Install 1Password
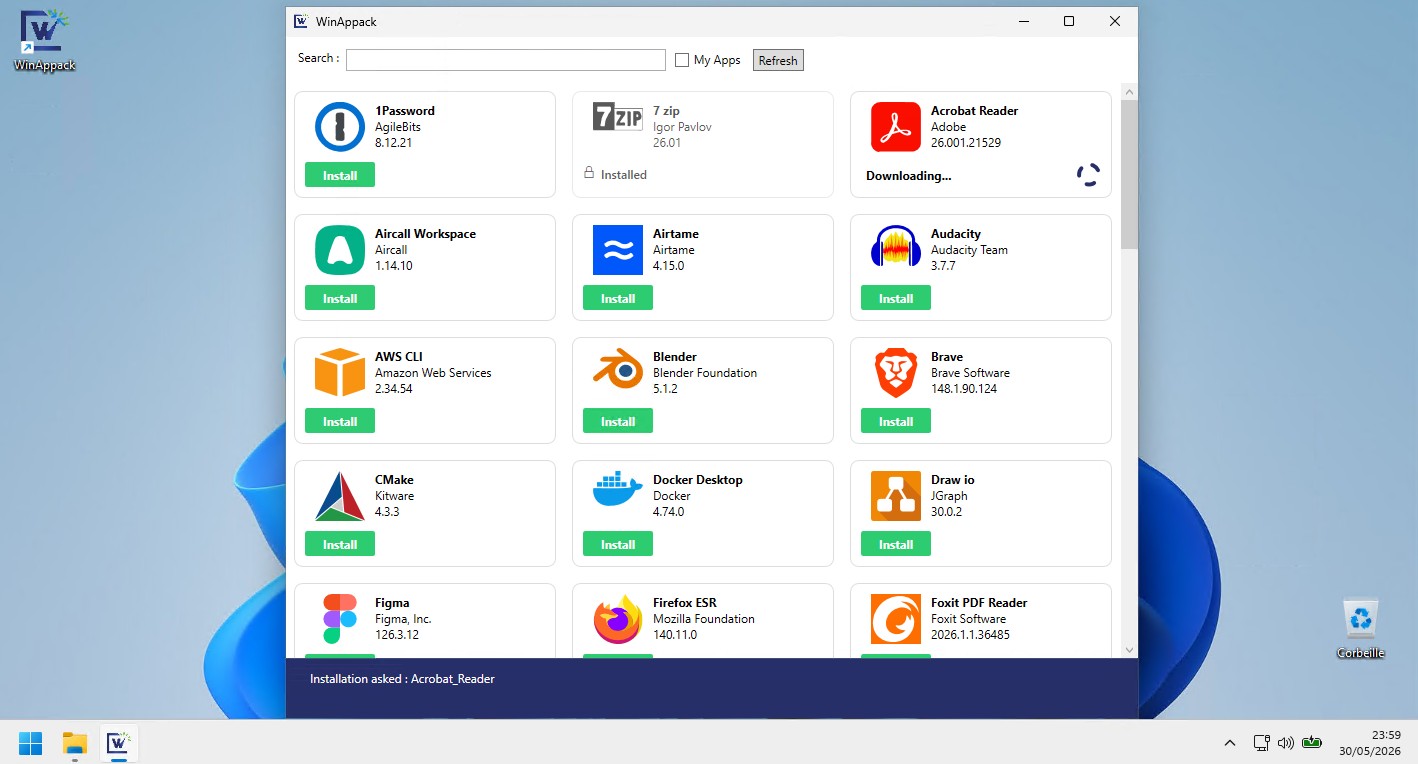 [x=340, y=175]
